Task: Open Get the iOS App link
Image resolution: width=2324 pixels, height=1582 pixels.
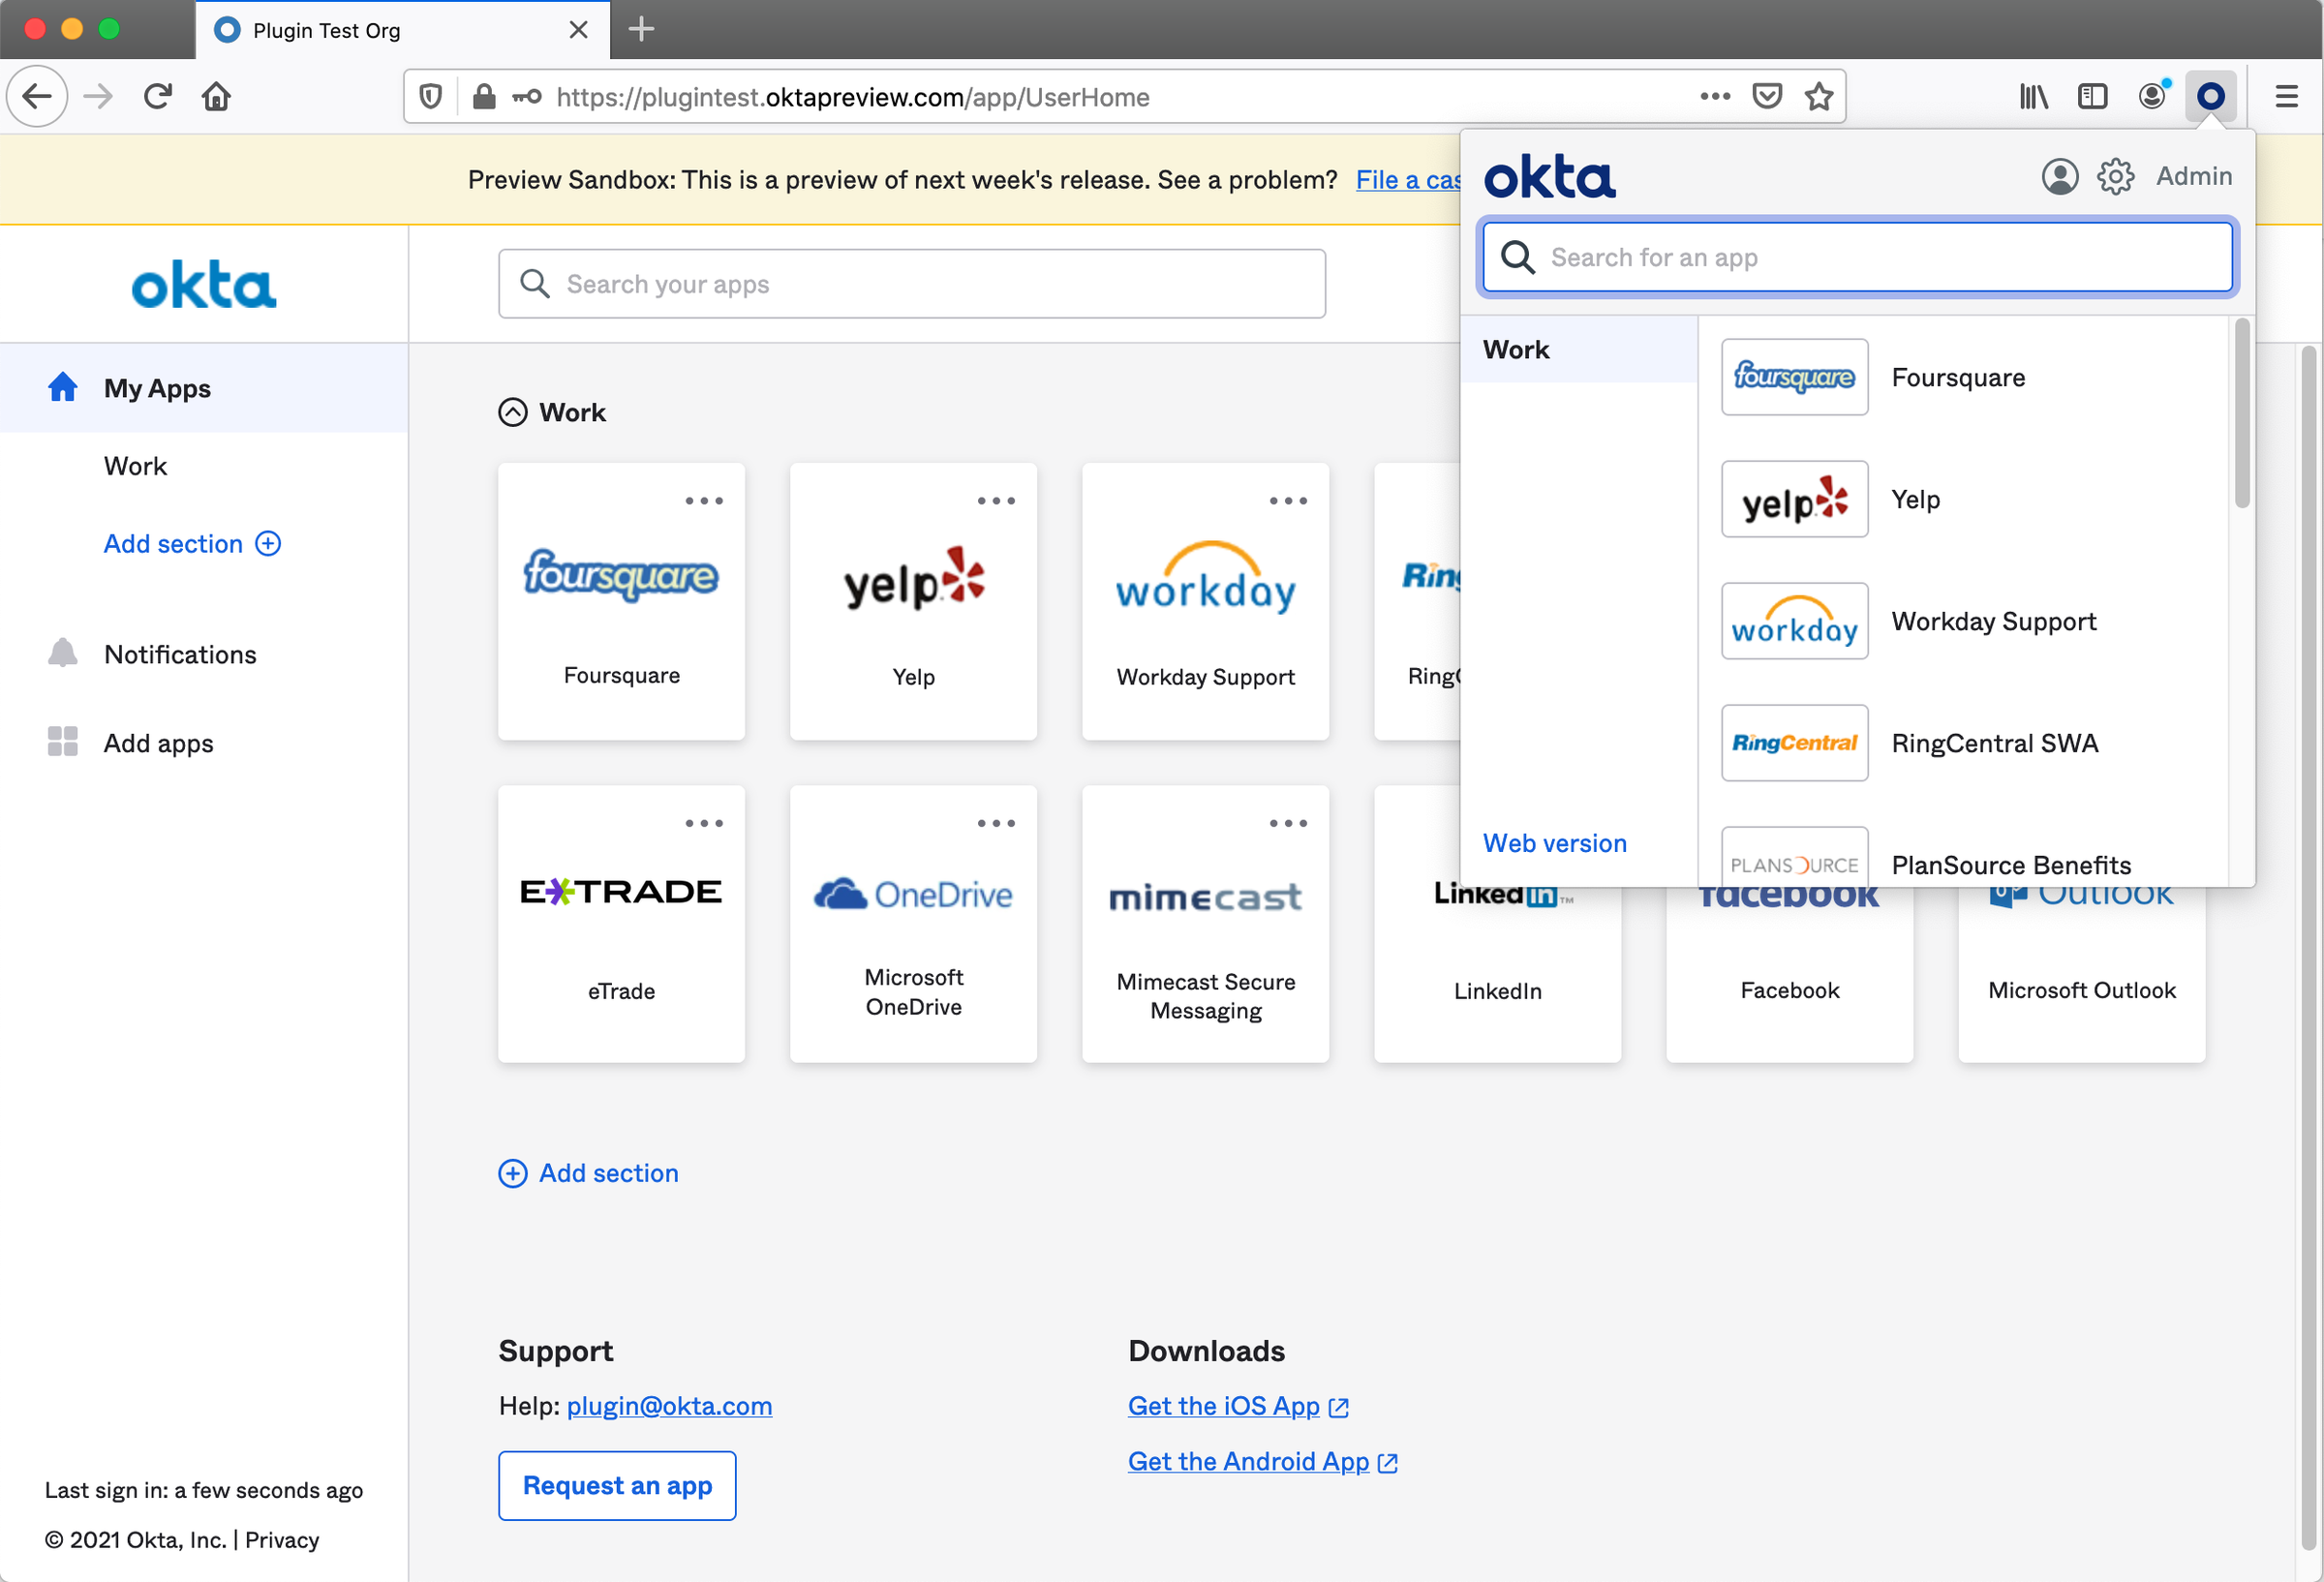Action: point(1239,1406)
